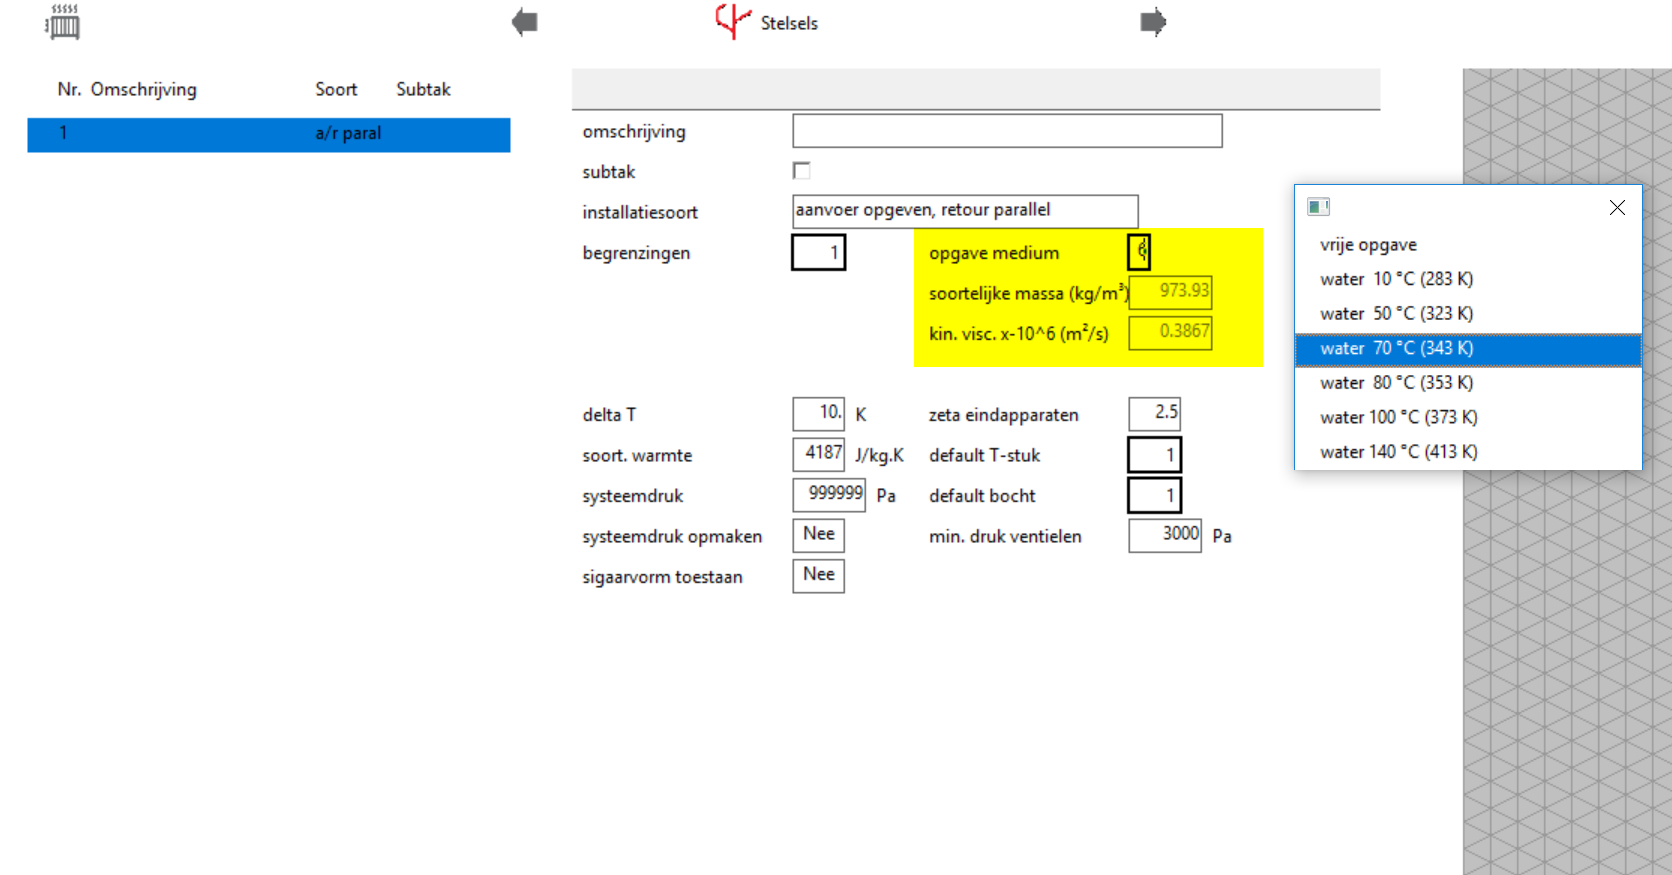The width and height of the screenshot is (1672, 875).
Task: Close the medium selection popup
Action: pyautogui.click(x=1617, y=207)
